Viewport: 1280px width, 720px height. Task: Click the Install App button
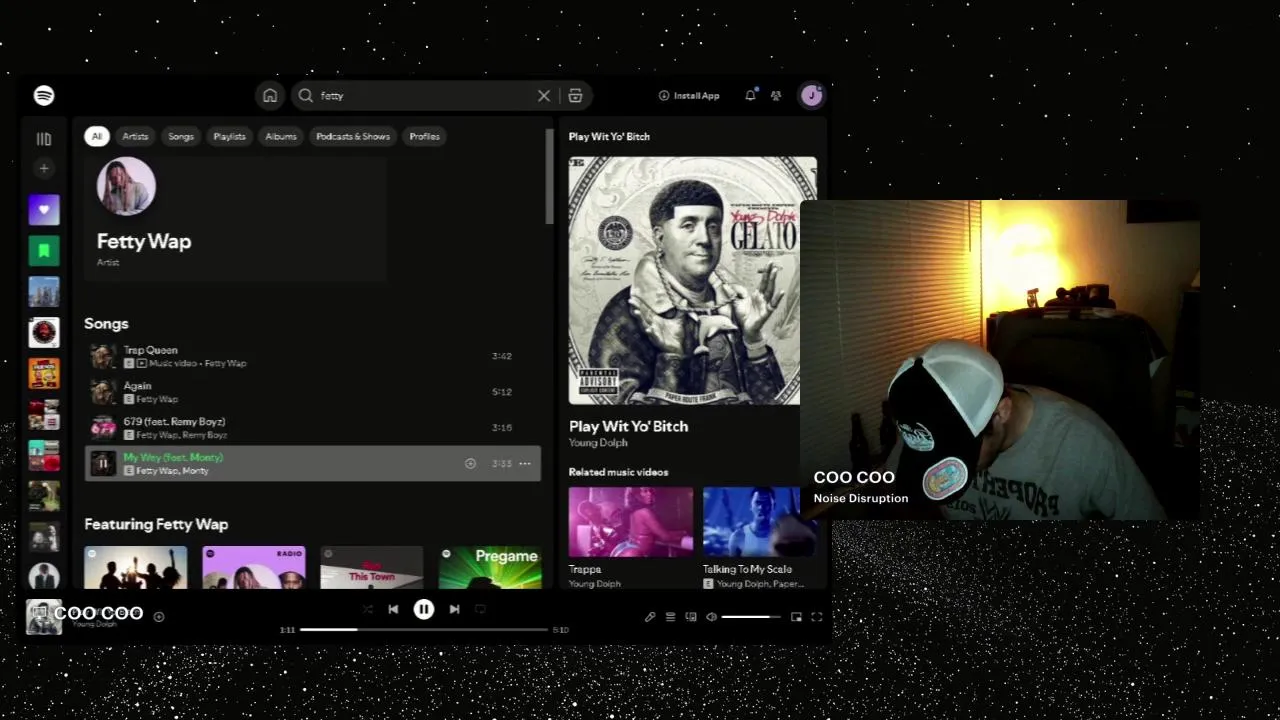click(x=689, y=96)
